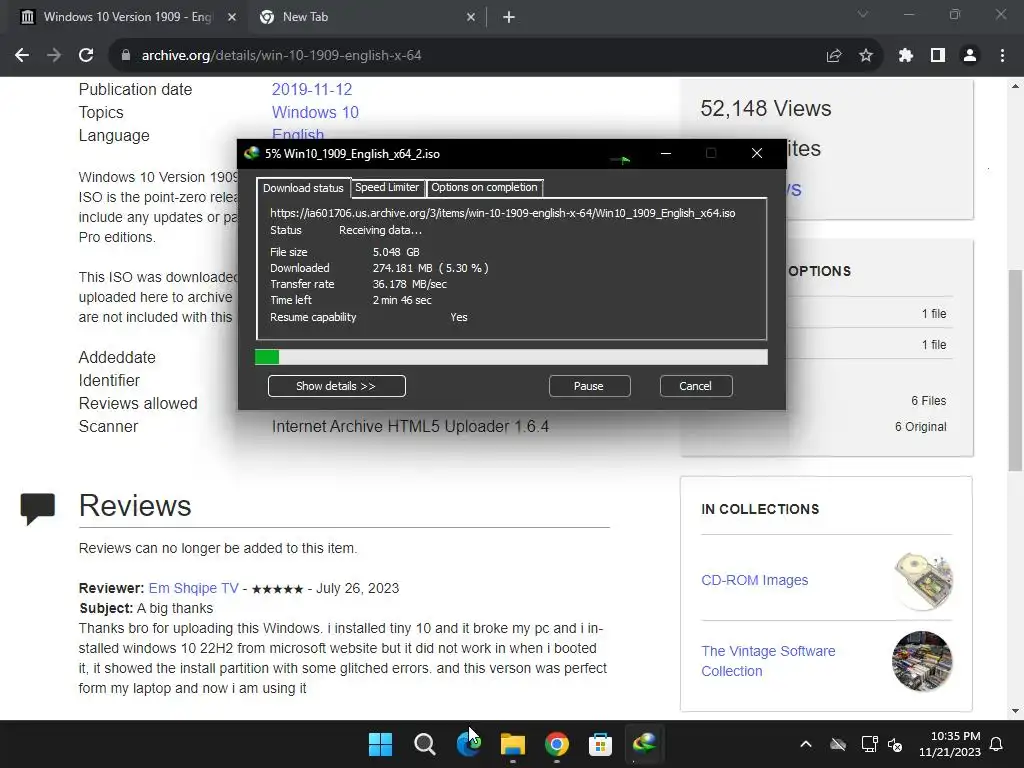Click the Vintage Software Collection thumbnail
The image size is (1024, 768).
pyautogui.click(x=922, y=661)
